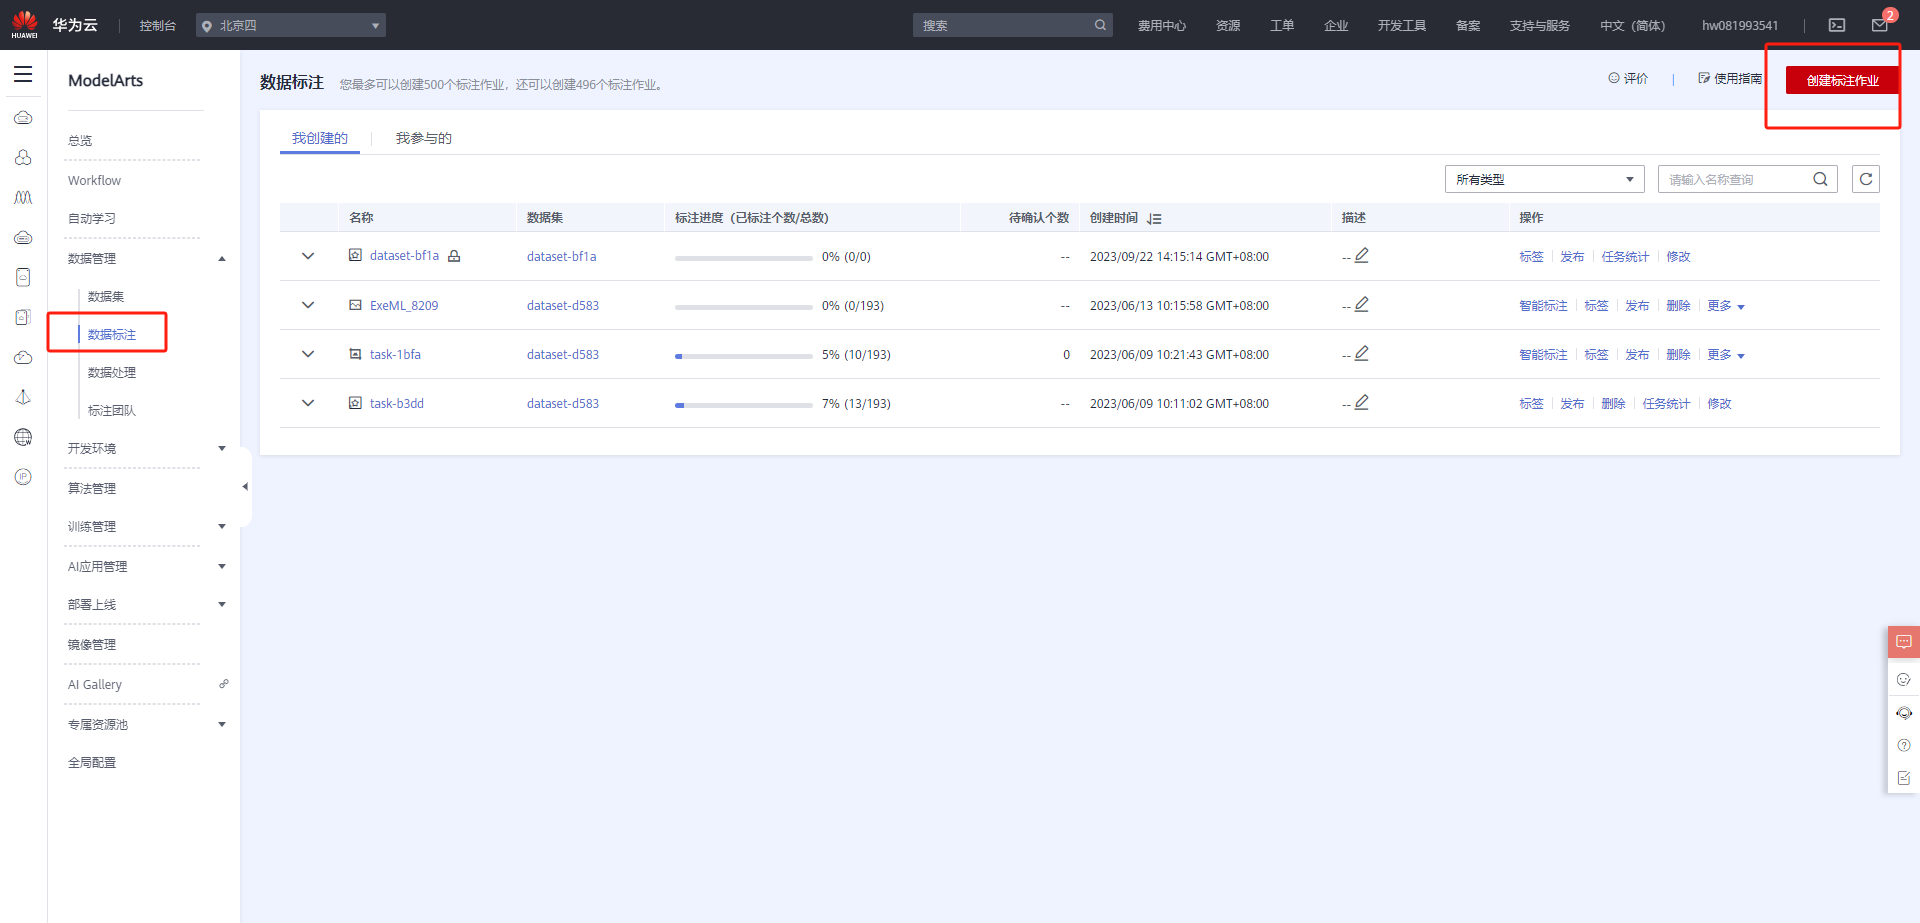Focus the top 搜索 search field
This screenshot has width=1920, height=923.
coord(1003,25)
